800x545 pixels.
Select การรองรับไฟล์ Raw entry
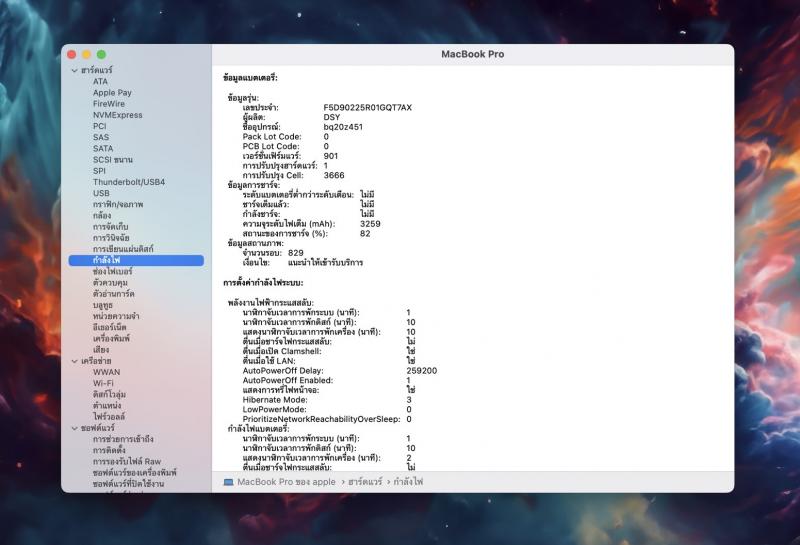127,462
